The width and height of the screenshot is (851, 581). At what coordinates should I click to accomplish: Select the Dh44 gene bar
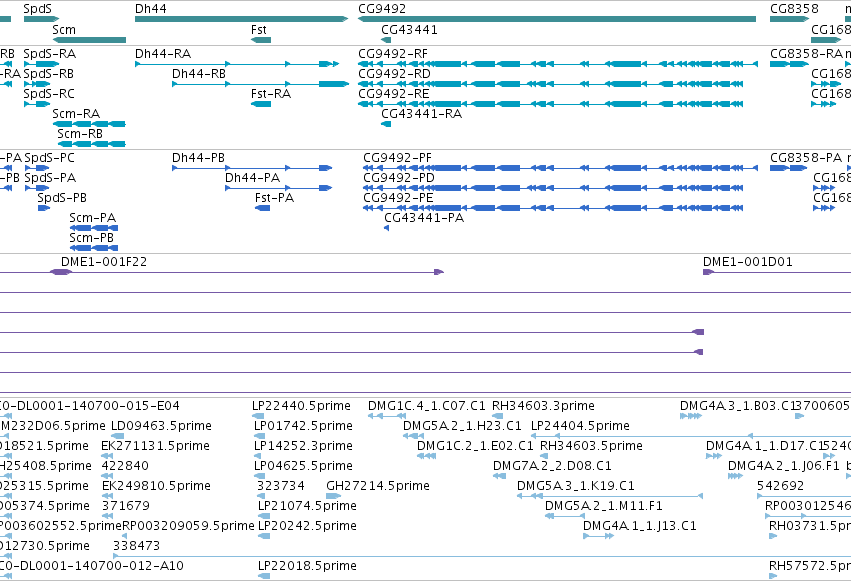coord(242,19)
